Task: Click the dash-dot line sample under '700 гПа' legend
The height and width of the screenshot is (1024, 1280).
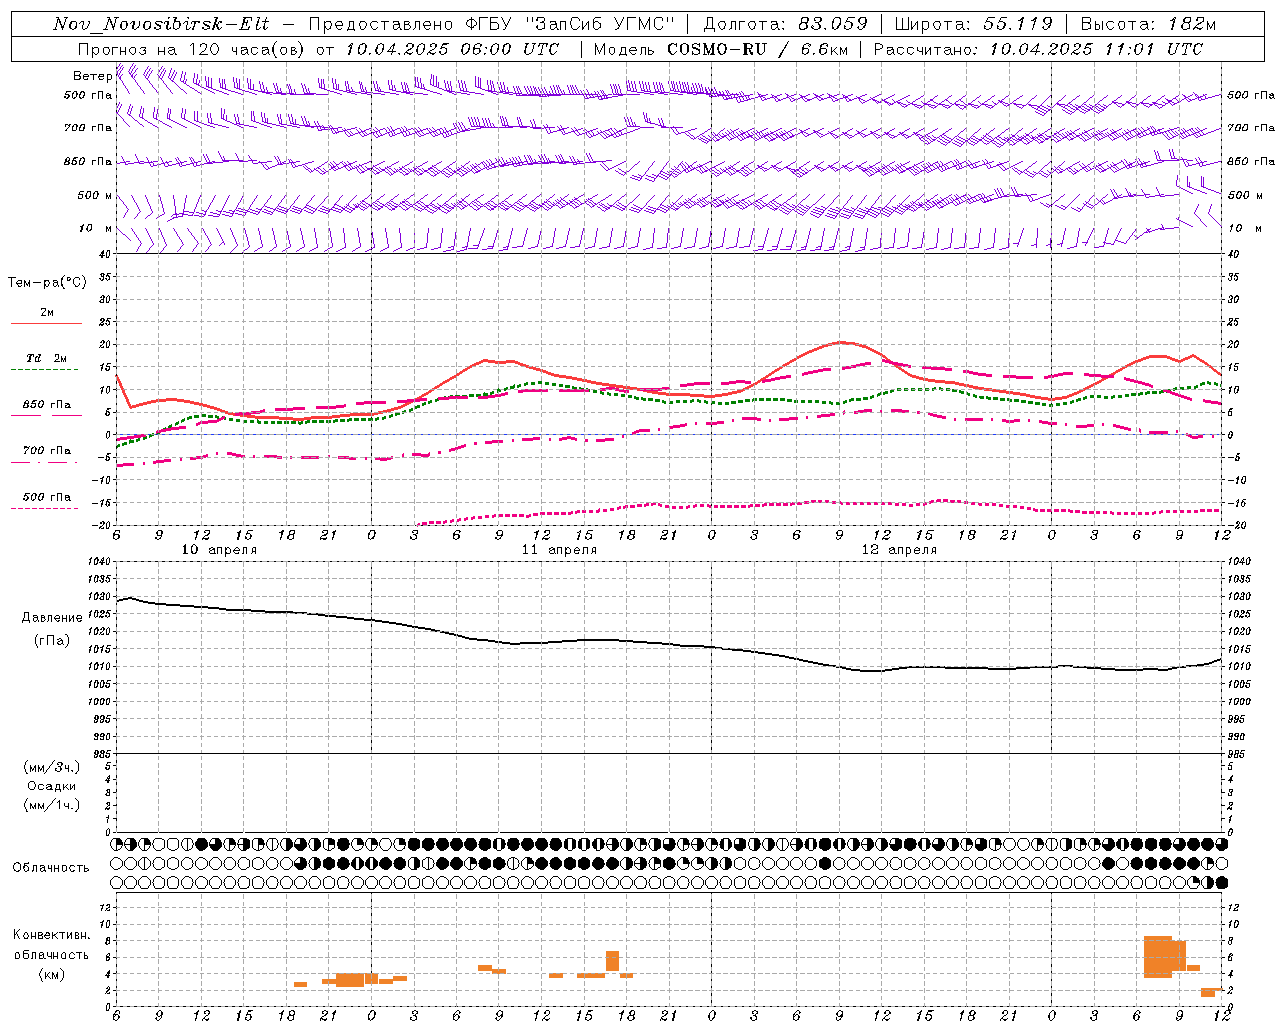Action: coord(45,462)
